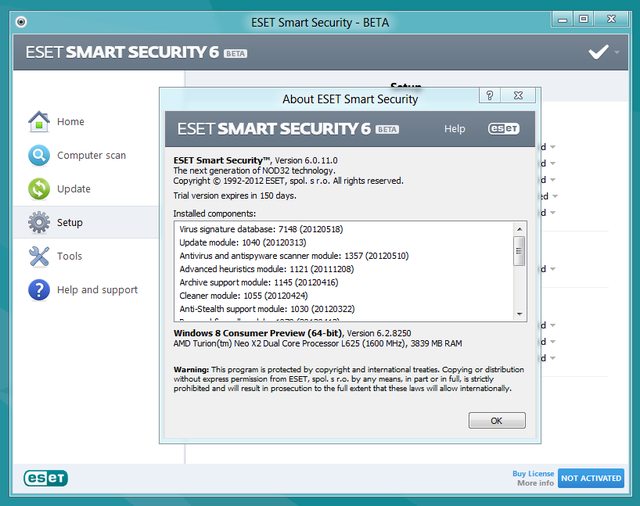Click the Computer scan magnifier icon
This screenshot has width=640, height=506.
click(x=39, y=155)
